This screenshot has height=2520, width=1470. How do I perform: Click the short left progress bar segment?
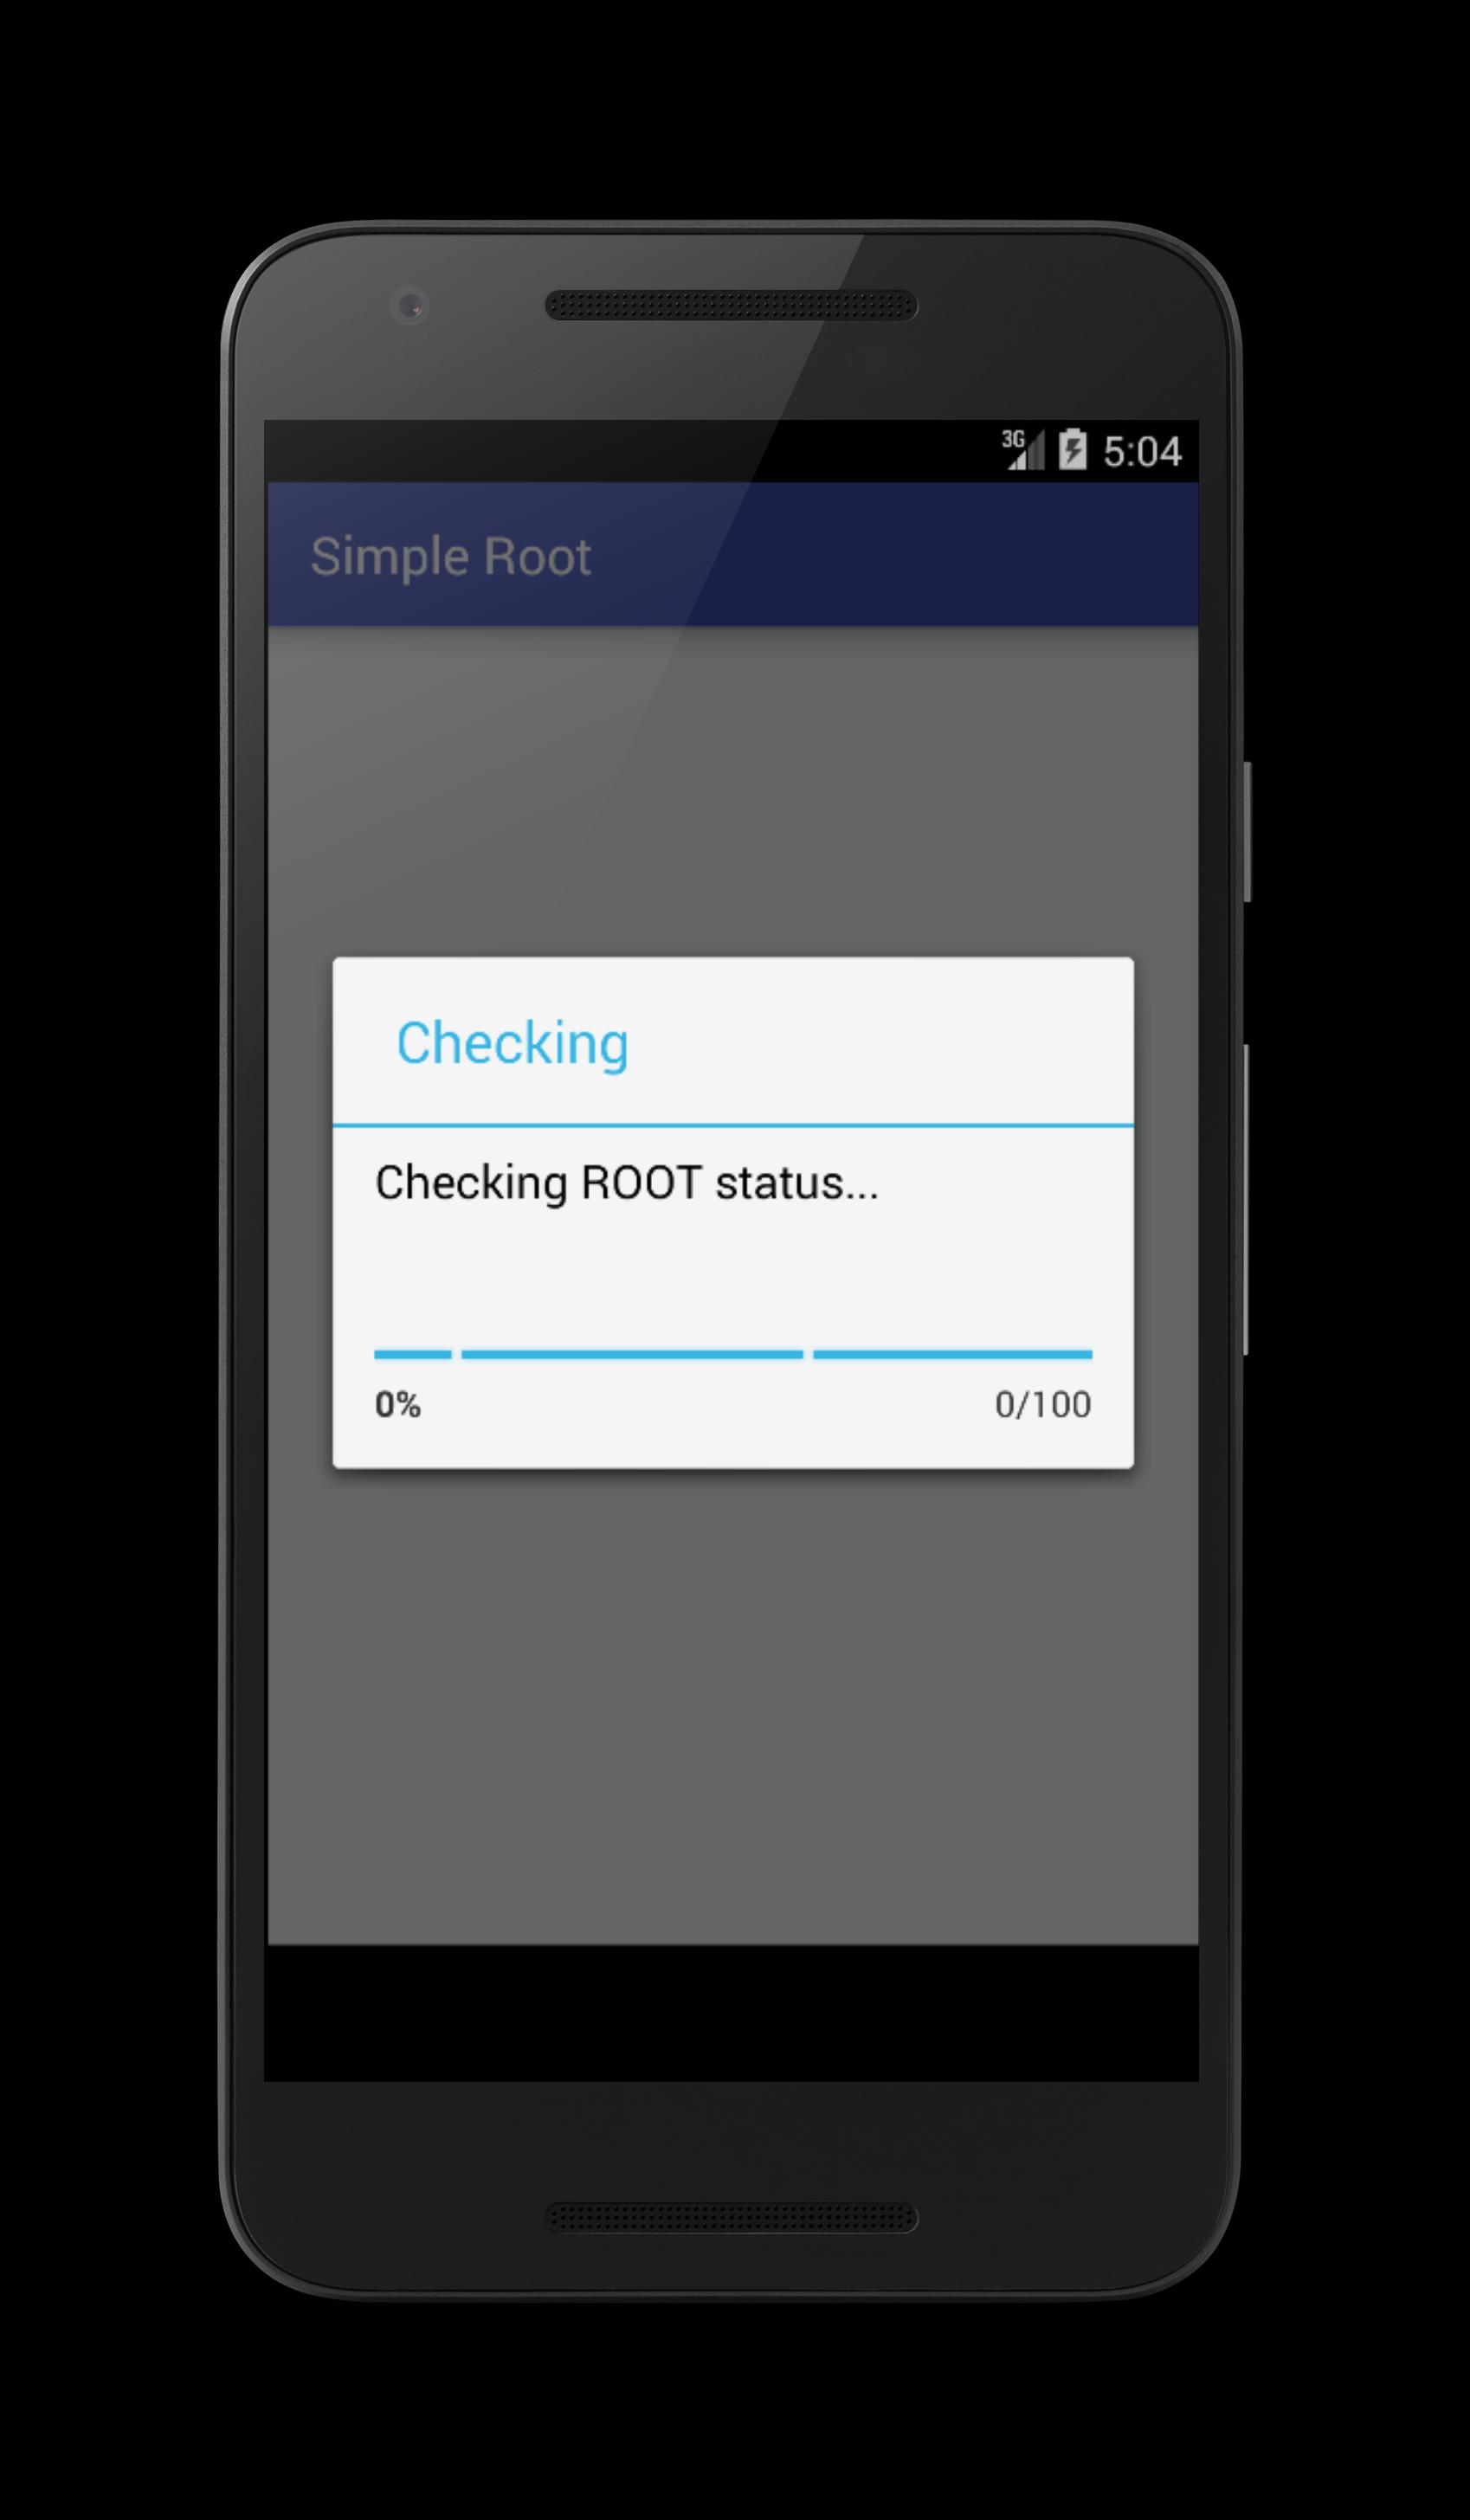[x=413, y=1354]
